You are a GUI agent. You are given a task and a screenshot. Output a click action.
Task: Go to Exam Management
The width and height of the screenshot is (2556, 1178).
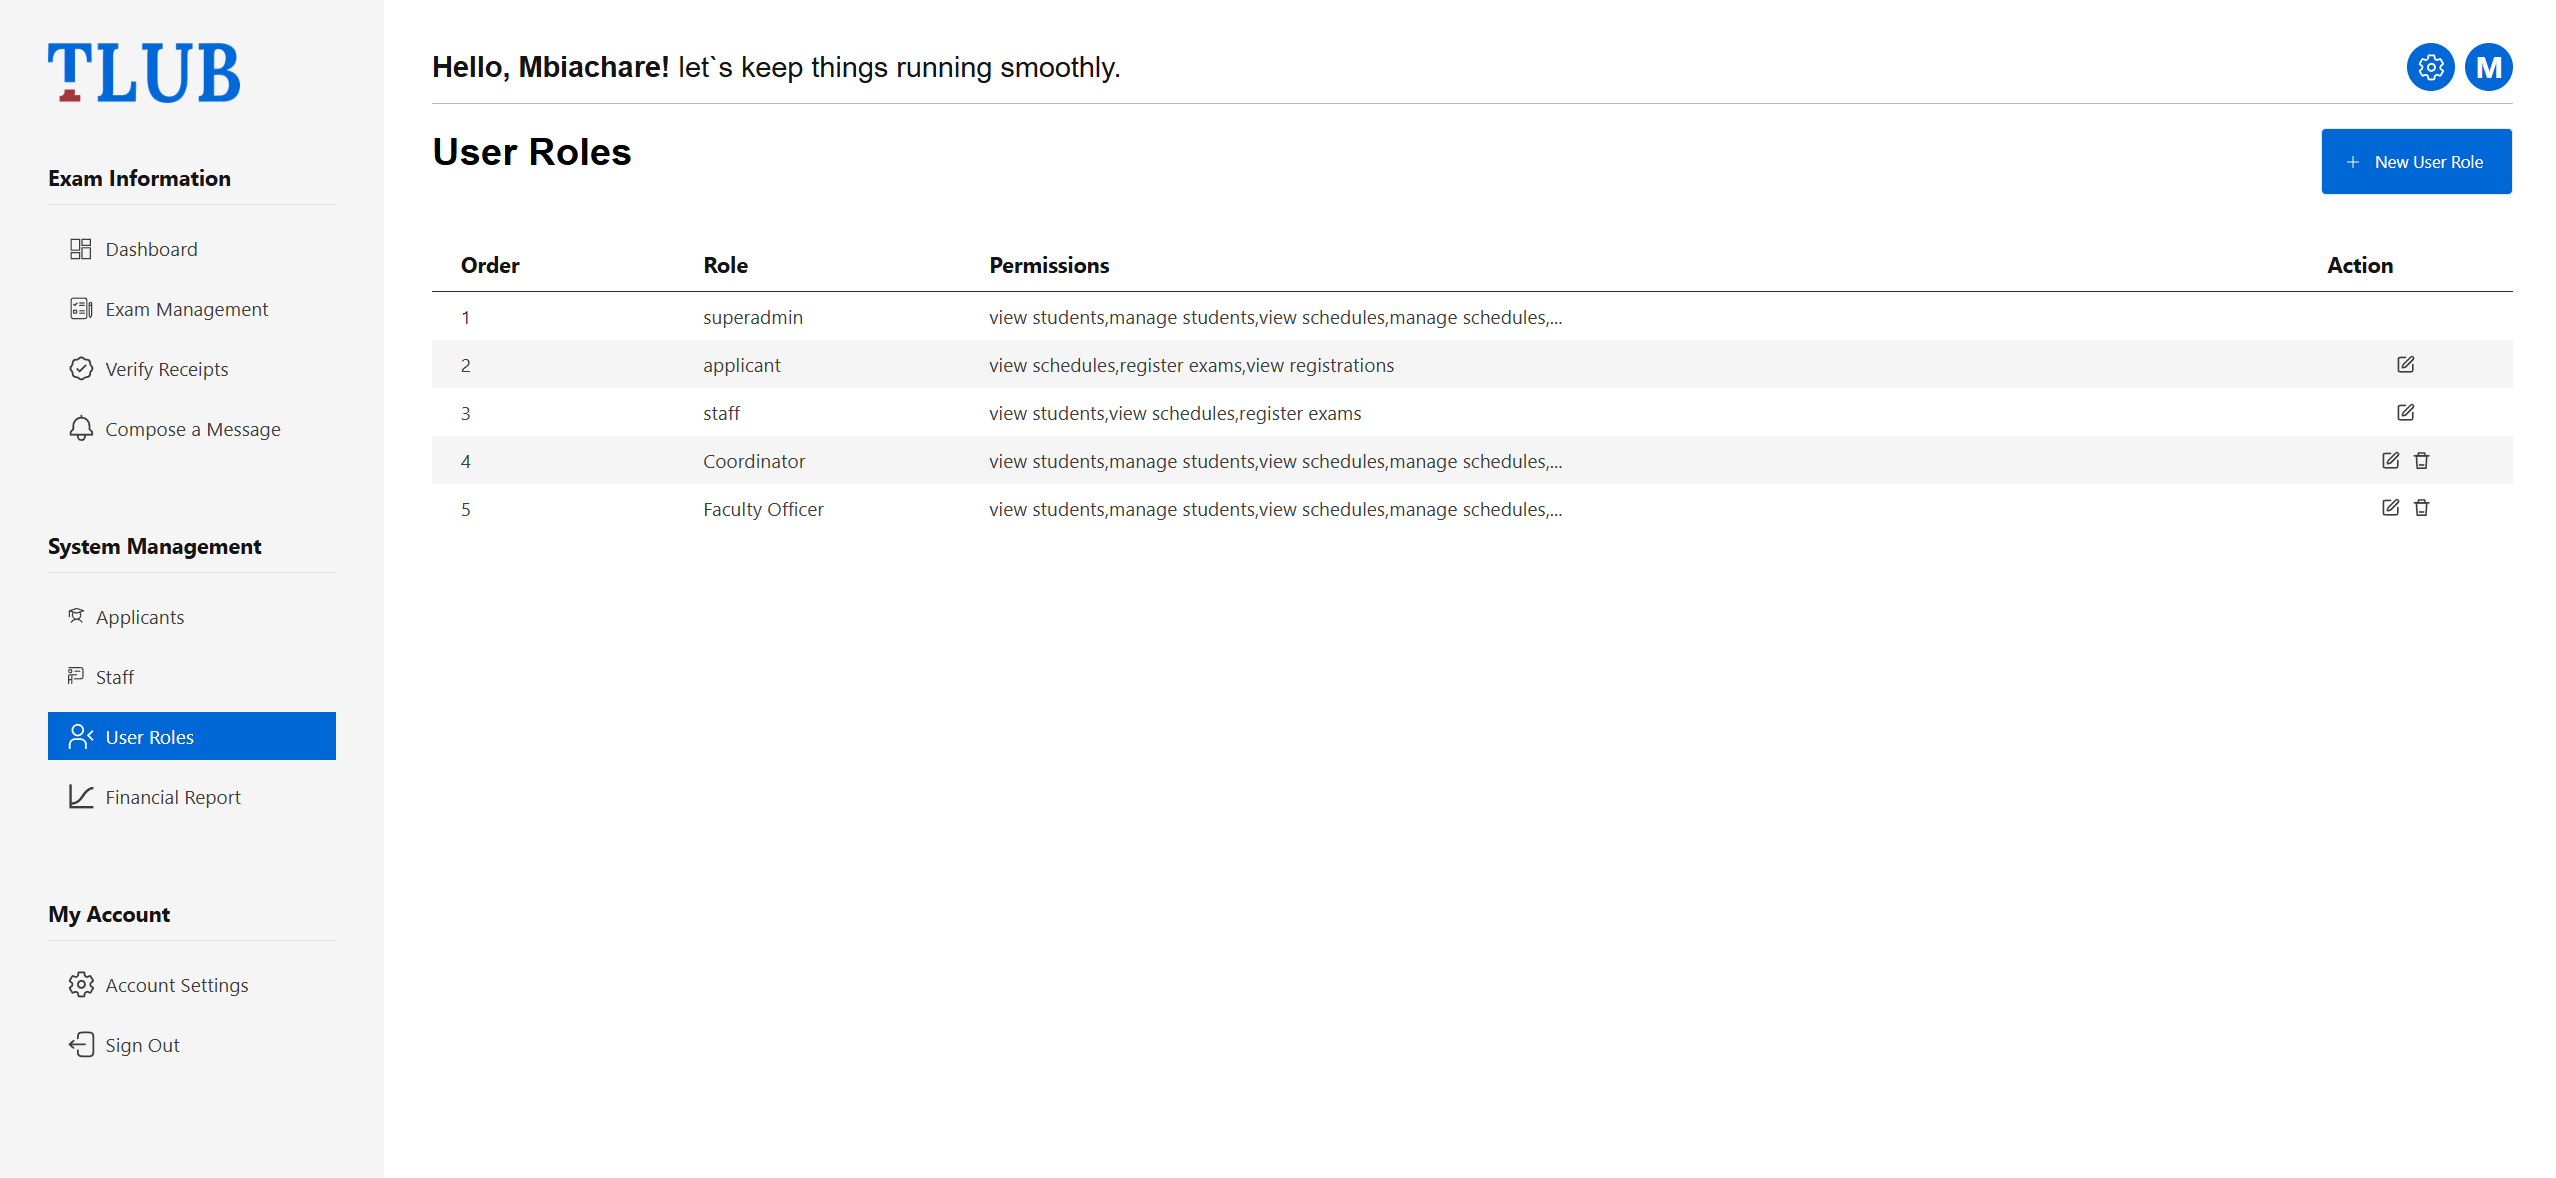(192, 309)
